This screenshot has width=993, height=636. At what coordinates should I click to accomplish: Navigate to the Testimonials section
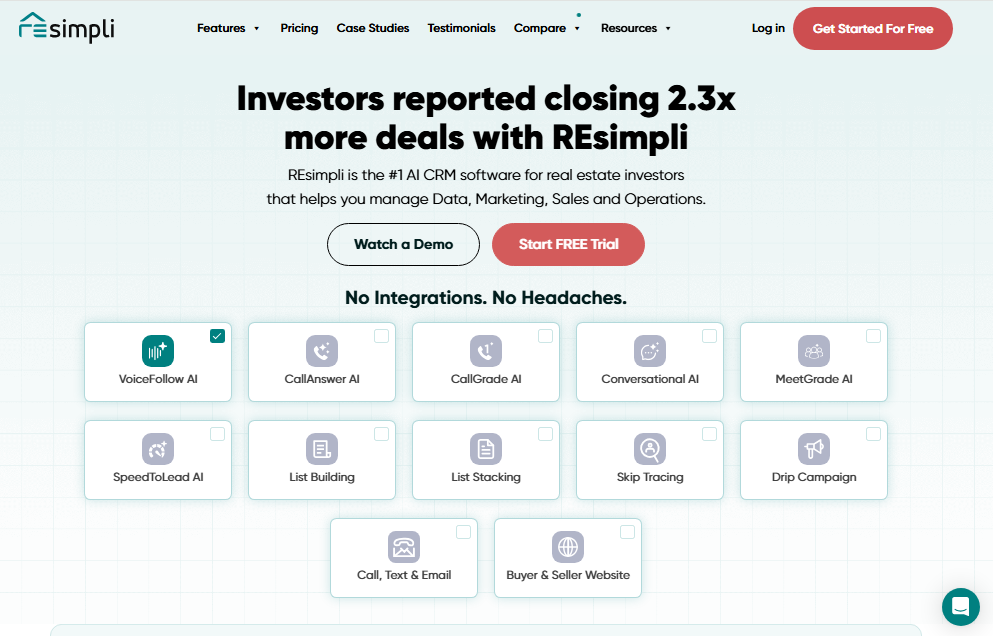[x=461, y=28]
